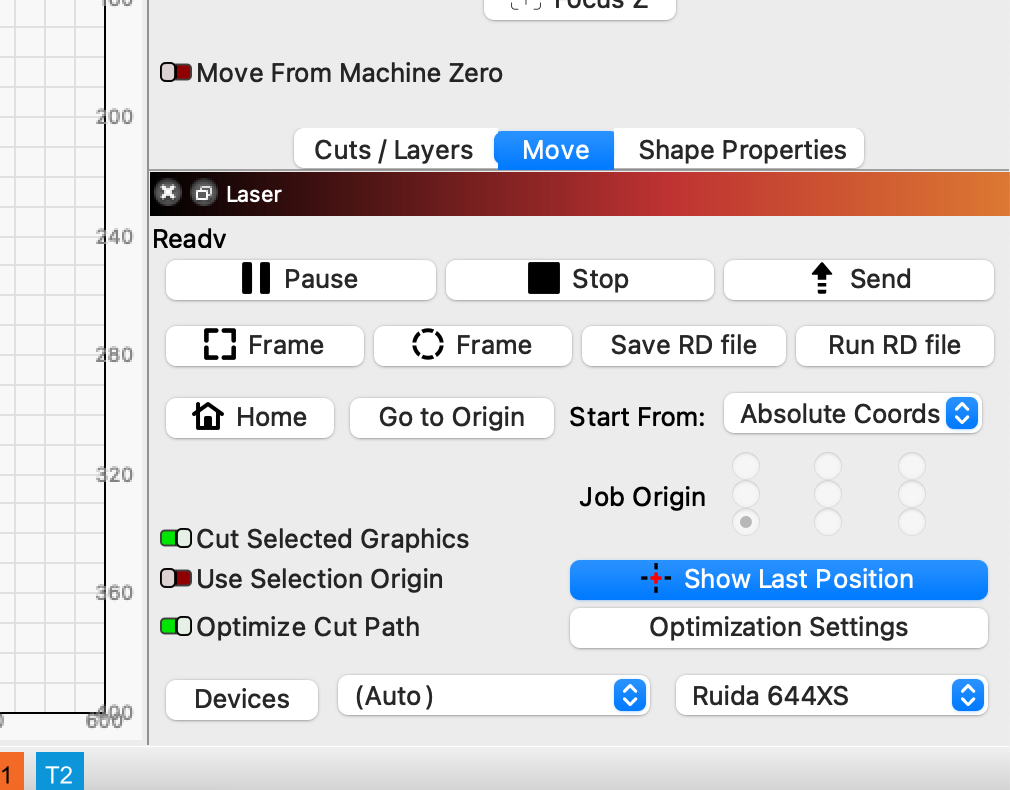Show the laser's last position
This screenshot has height=790, width=1010.
(778, 579)
